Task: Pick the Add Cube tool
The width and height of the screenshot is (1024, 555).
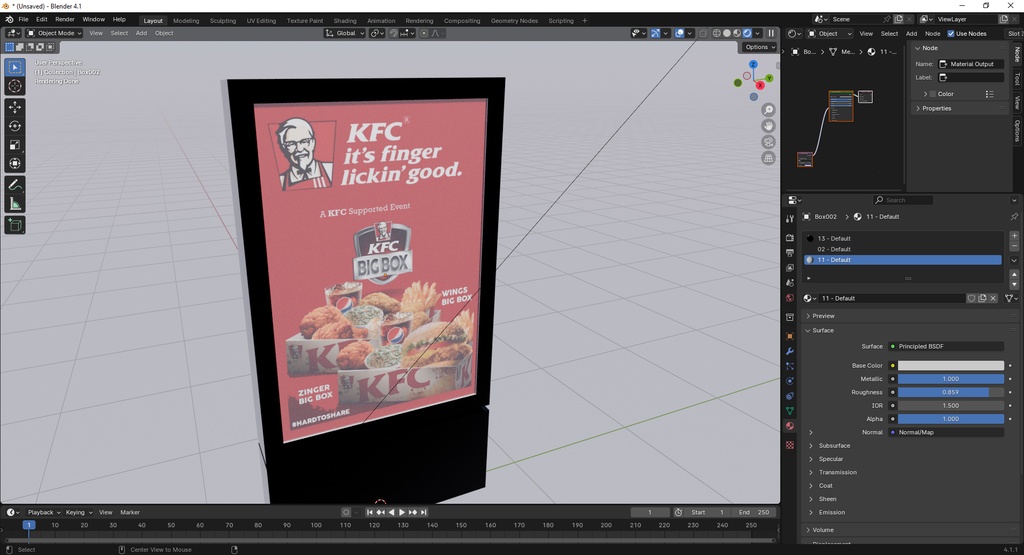Action: 15,225
